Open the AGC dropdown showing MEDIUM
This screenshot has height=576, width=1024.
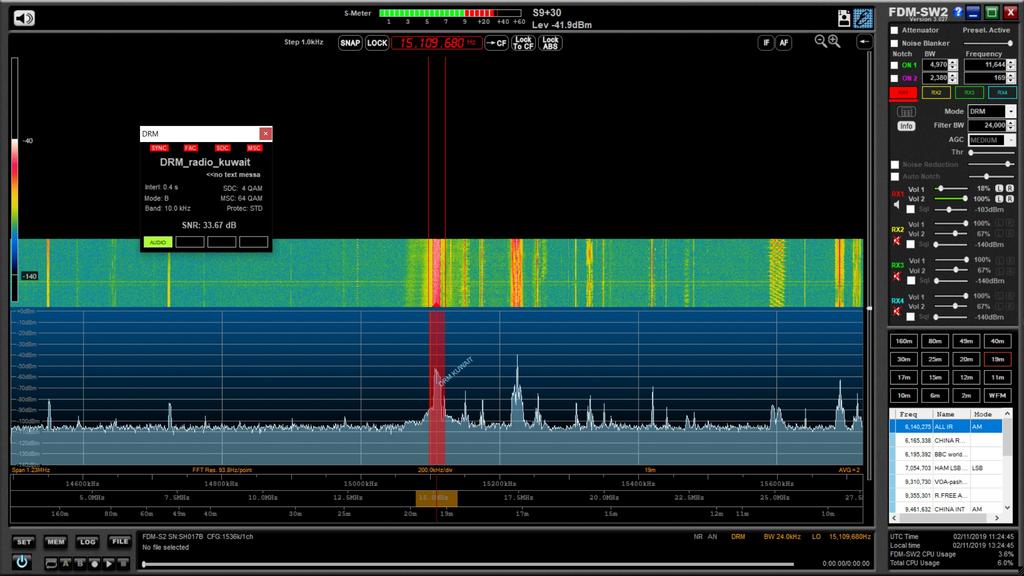(991, 140)
